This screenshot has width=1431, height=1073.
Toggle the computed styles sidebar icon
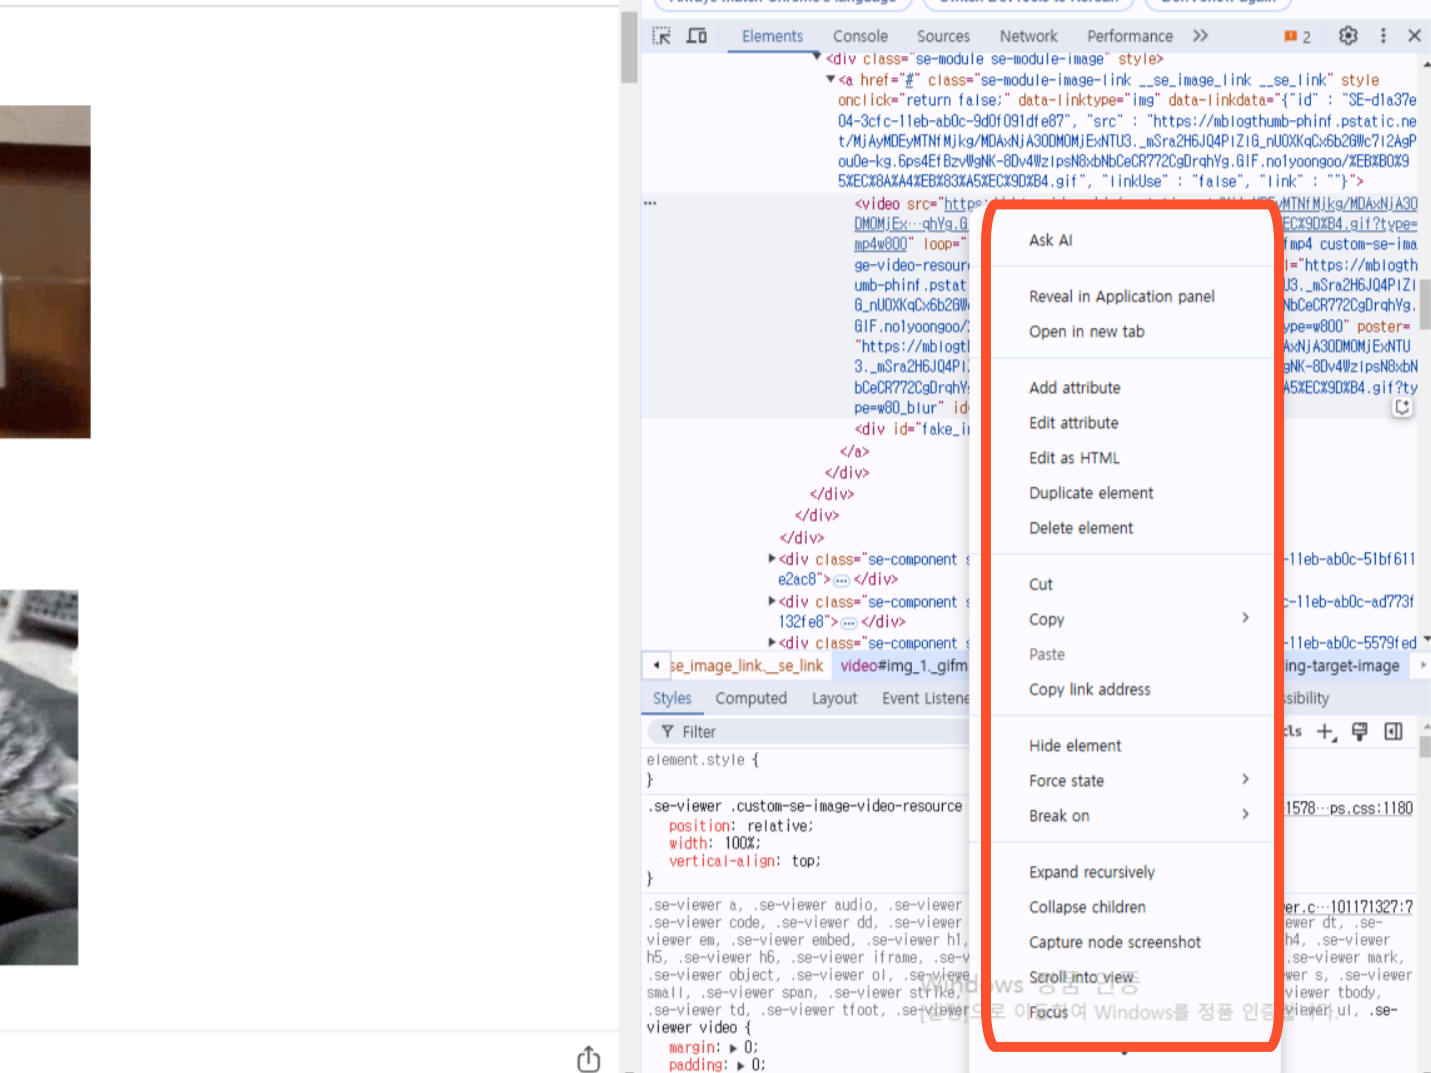pos(1393,732)
